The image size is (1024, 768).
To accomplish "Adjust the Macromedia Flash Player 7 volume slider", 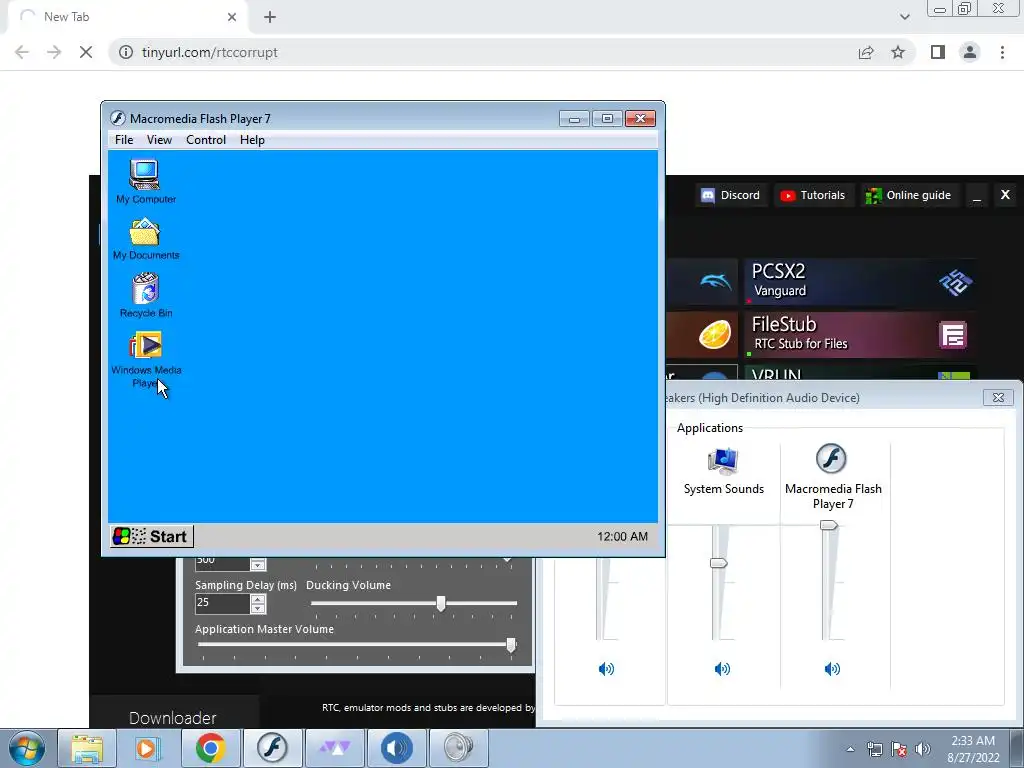I will (x=829, y=525).
